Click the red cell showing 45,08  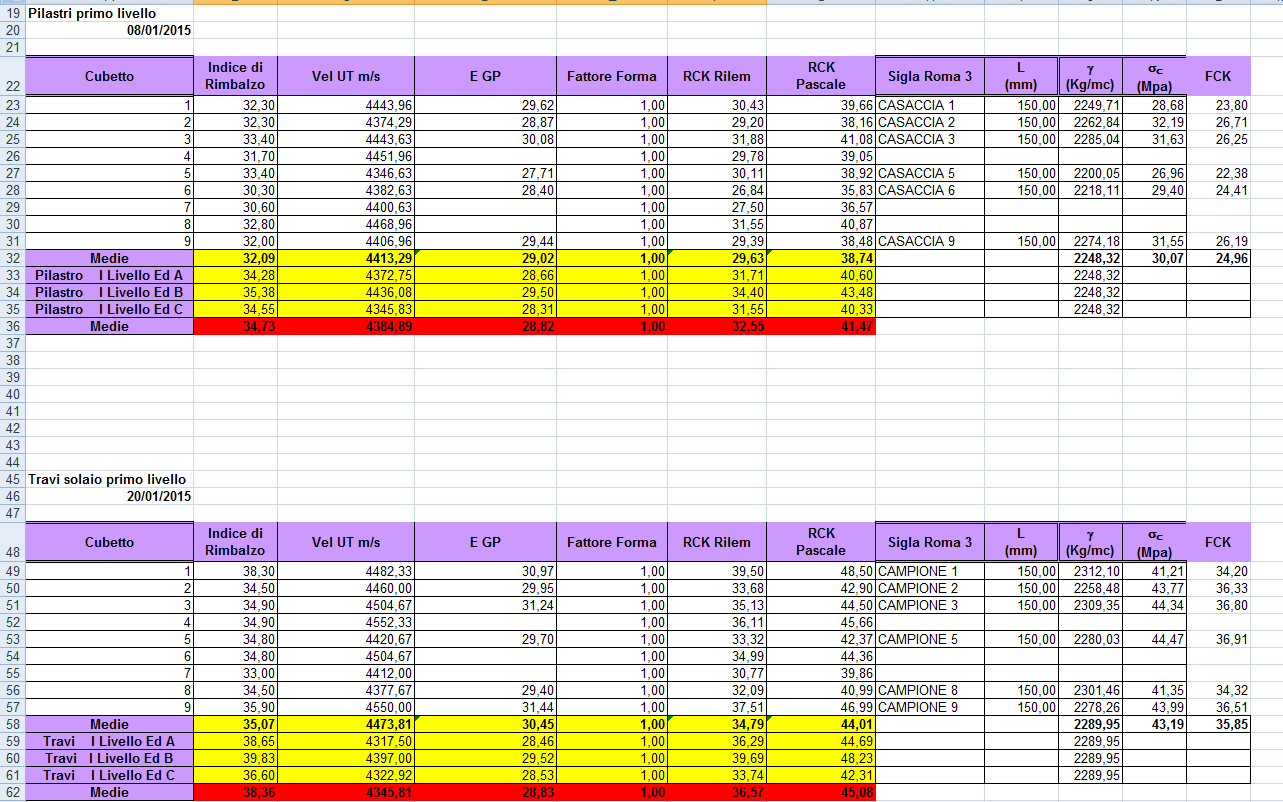[821, 792]
